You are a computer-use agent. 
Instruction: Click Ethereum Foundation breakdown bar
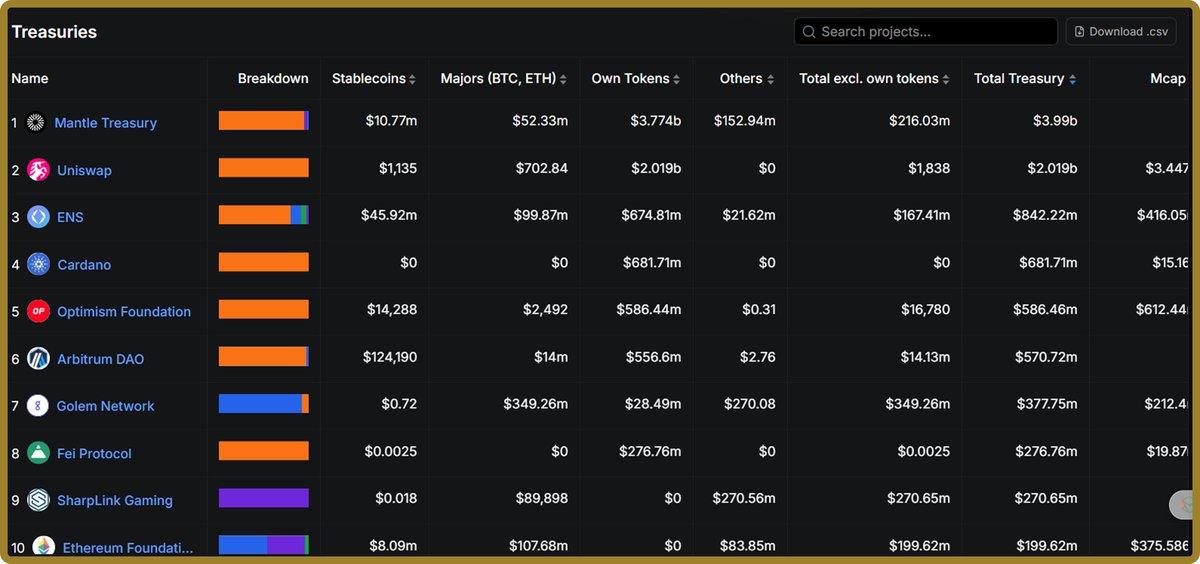(x=264, y=545)
